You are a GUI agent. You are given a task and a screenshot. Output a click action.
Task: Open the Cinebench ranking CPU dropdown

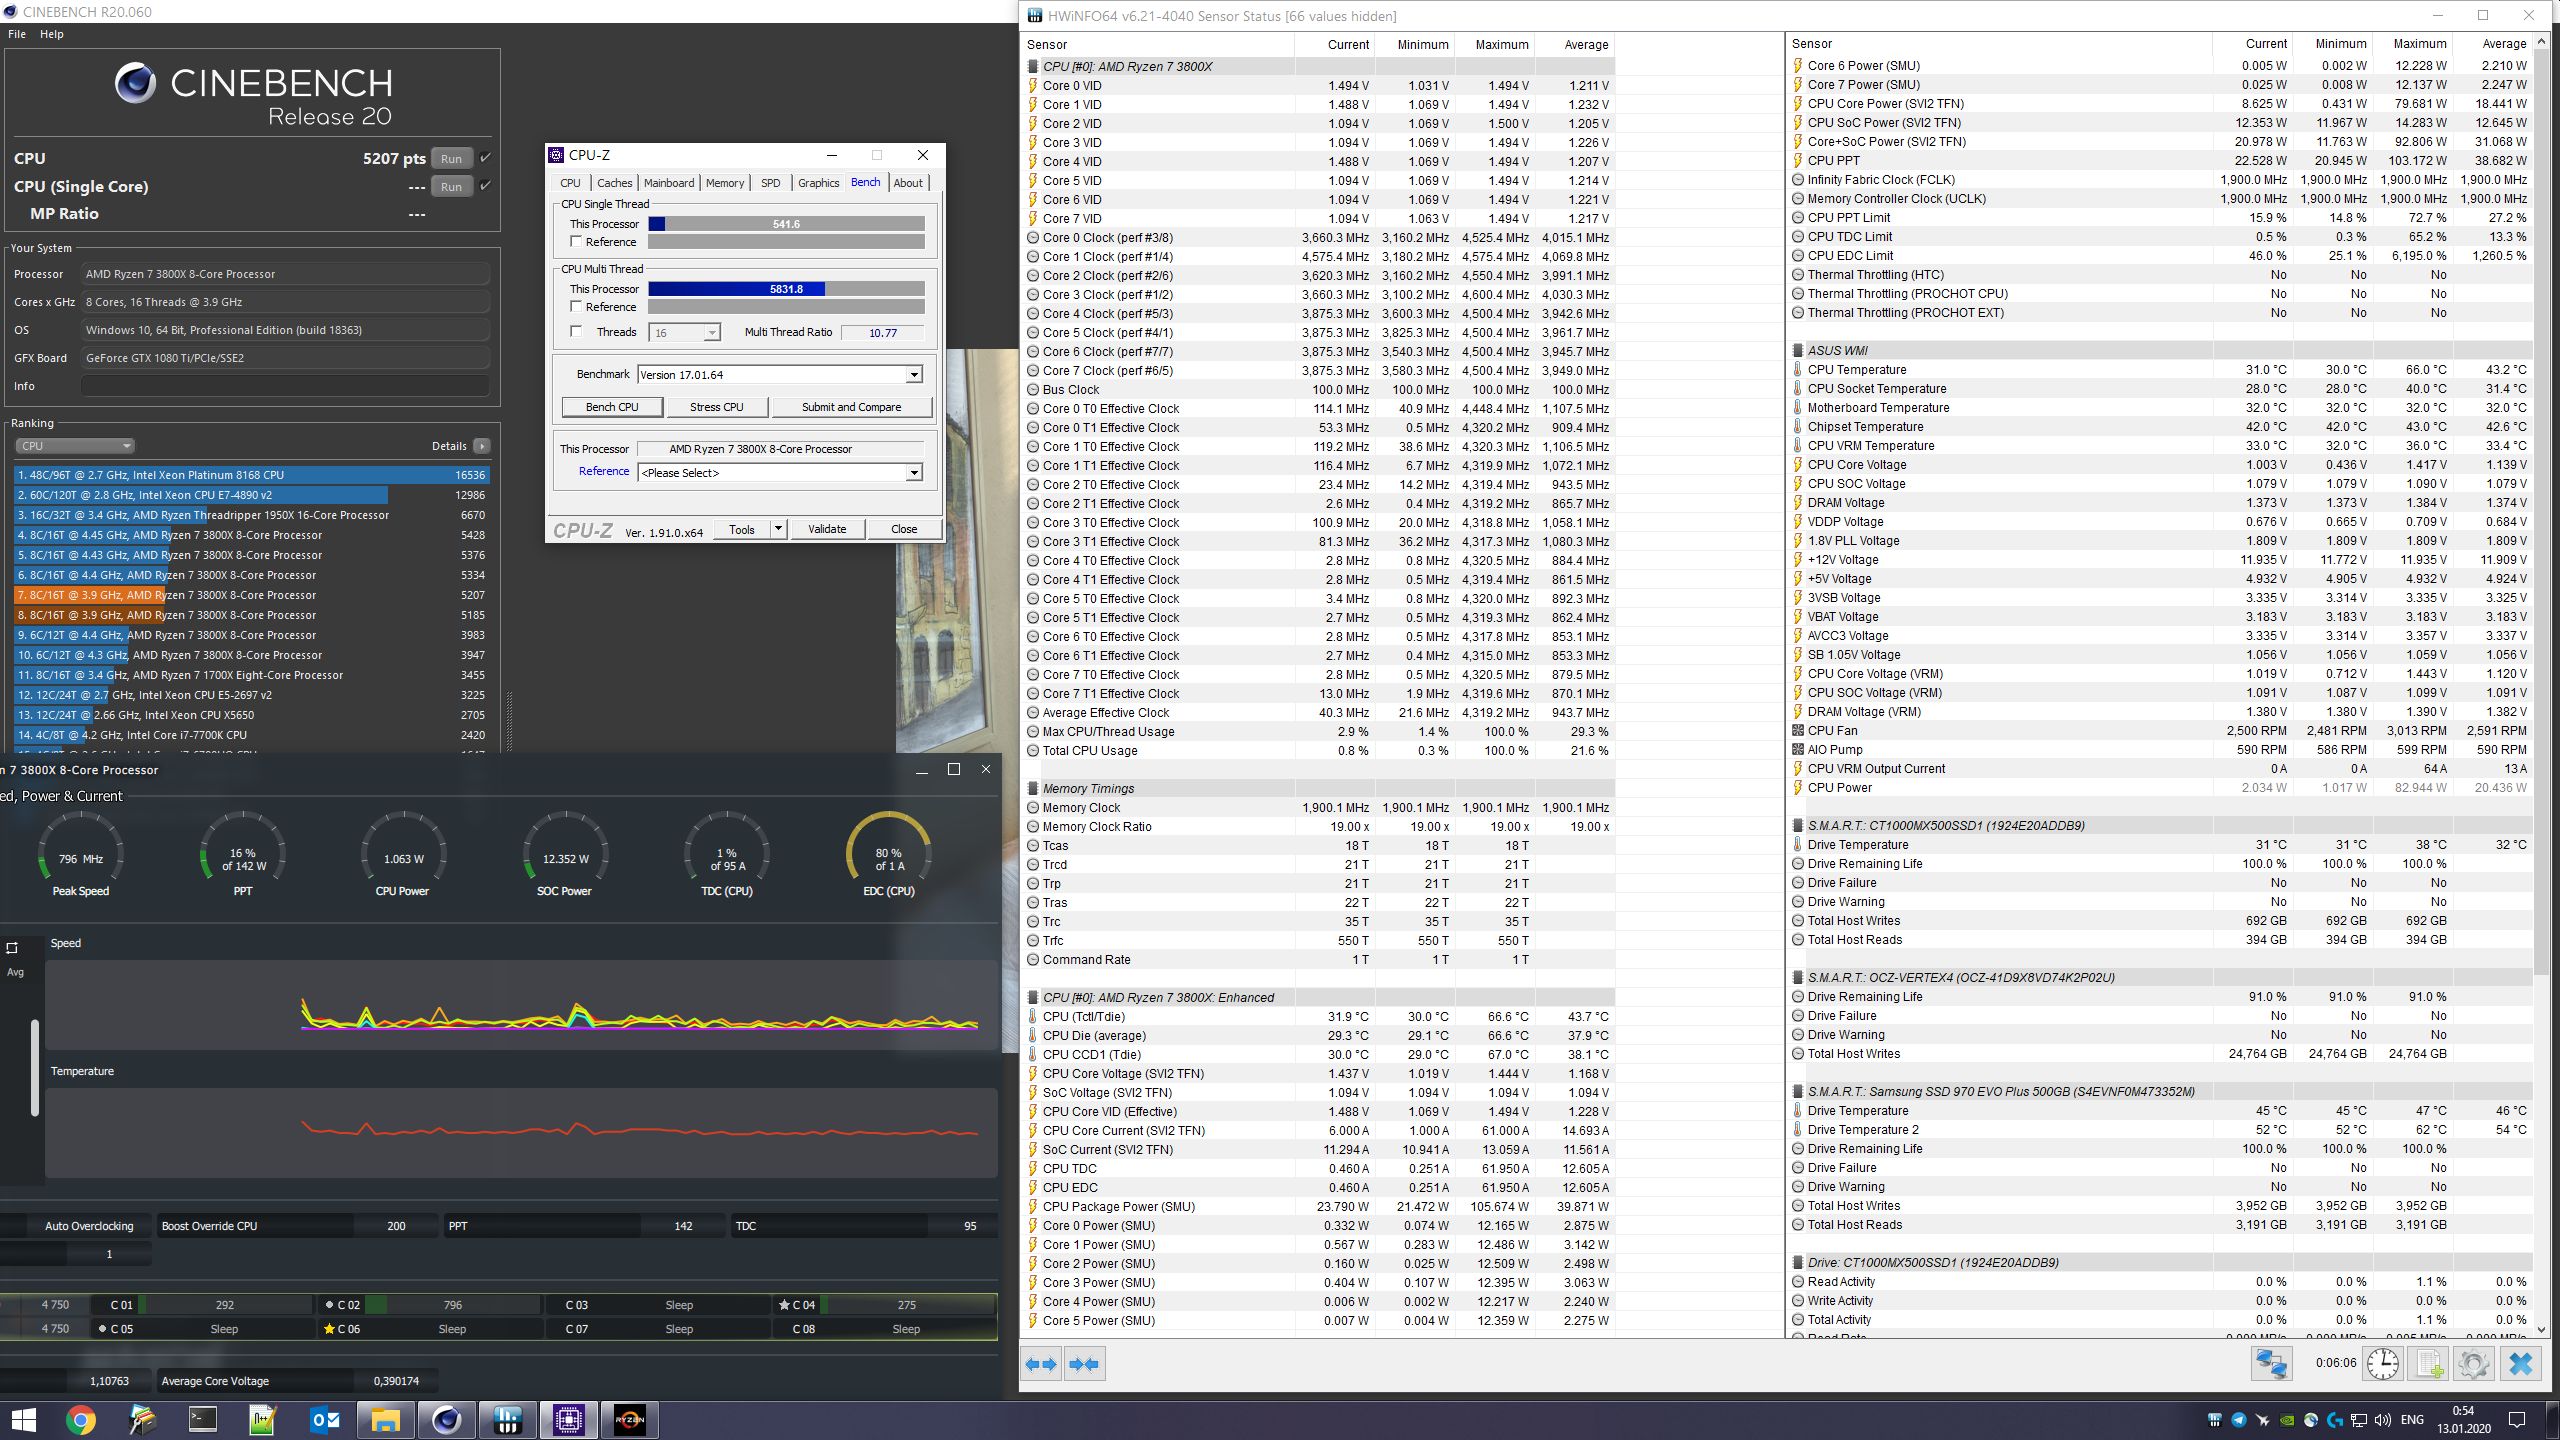74,446
